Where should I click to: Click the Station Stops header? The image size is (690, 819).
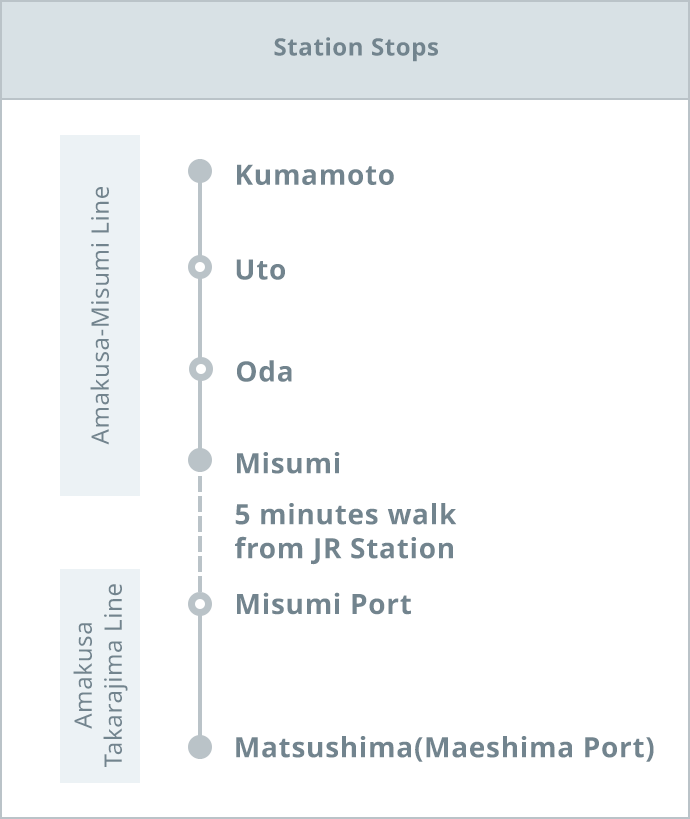[356, 48]
